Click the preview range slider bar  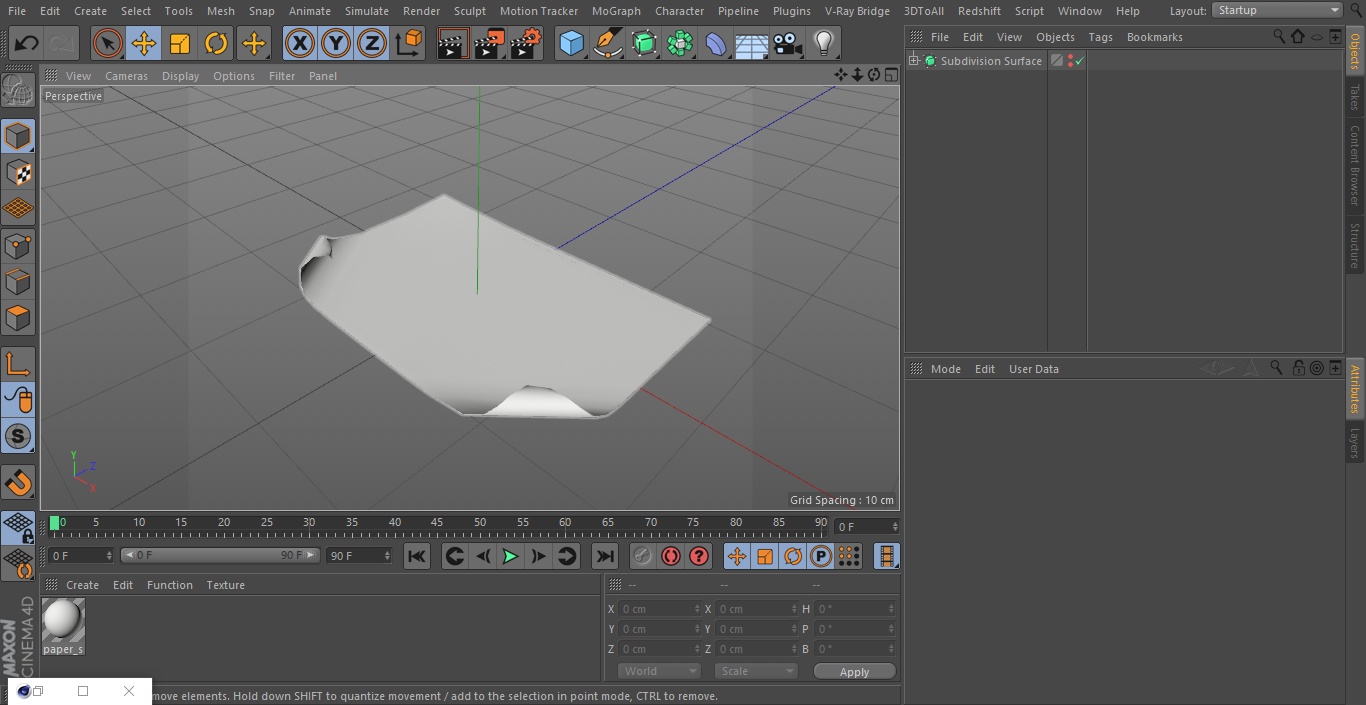pyautogui.click(x=220, y=555)
